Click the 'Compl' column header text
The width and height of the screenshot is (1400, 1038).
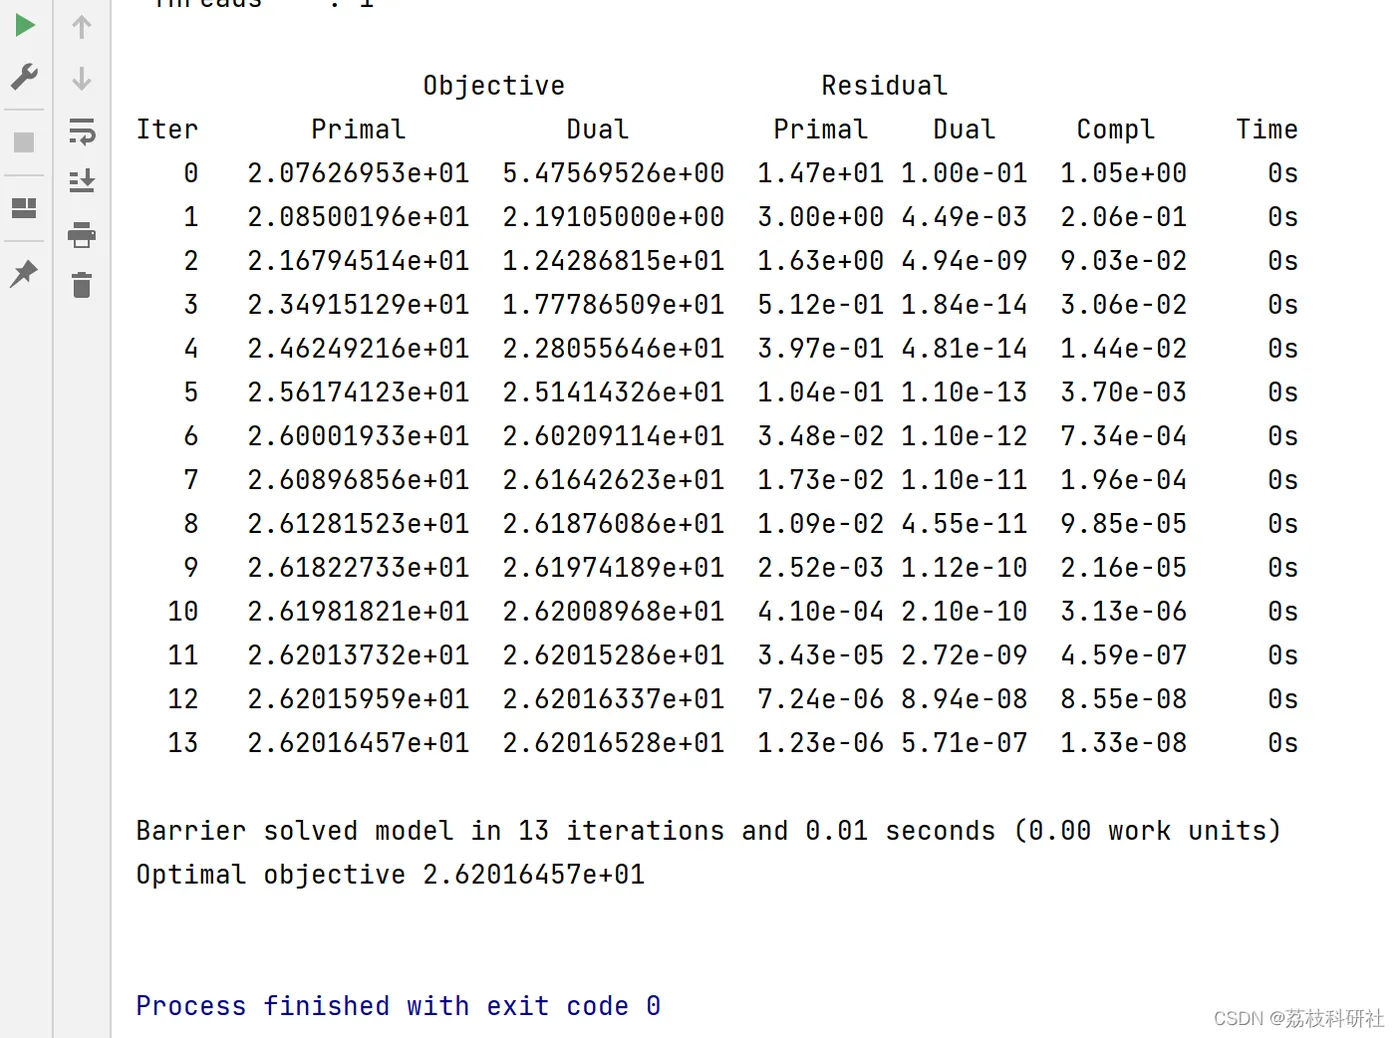(x=1115, y=130)
